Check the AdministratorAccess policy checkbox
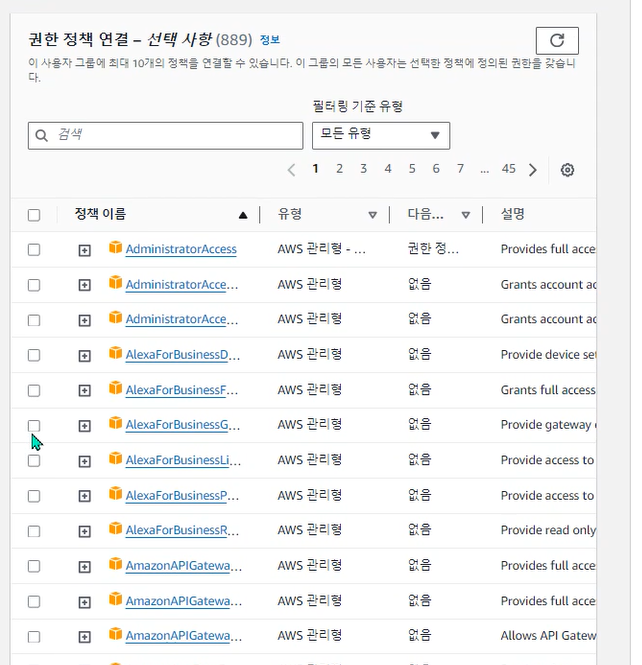This screenshot has height=665, width=642. click(x=34, y=250)
